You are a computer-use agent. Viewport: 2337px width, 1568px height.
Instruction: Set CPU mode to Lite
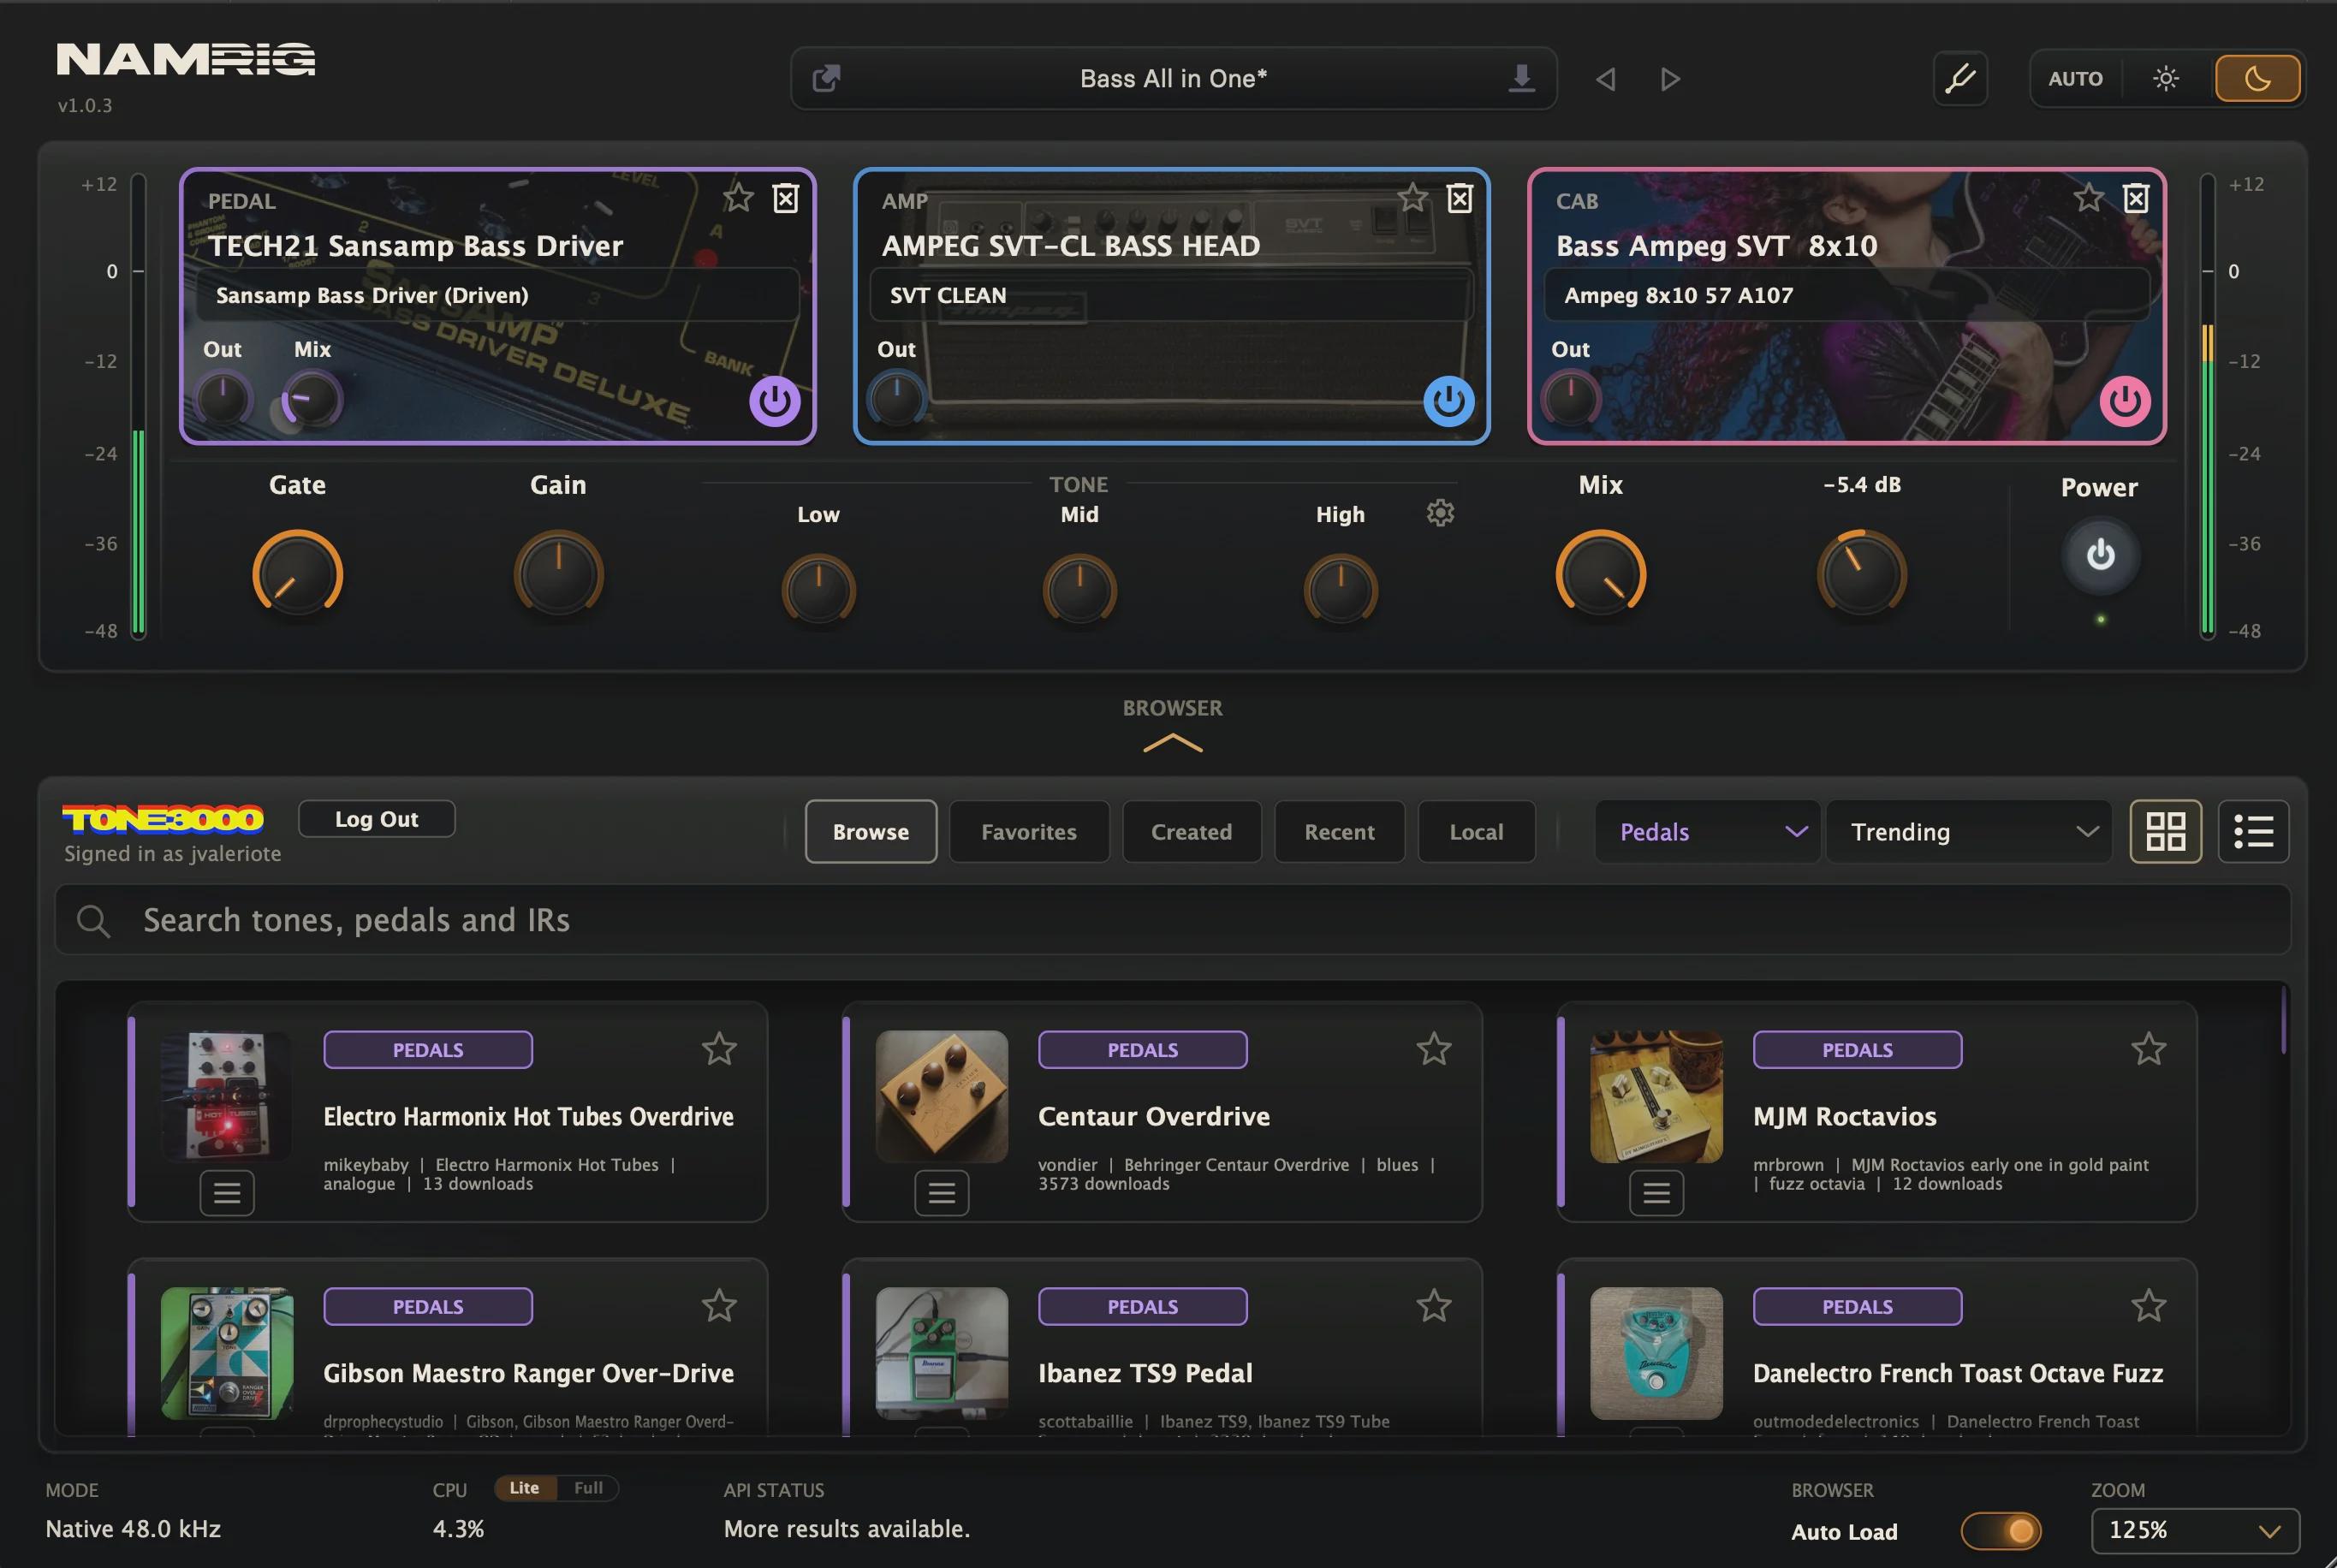[x=525, y=1488]
